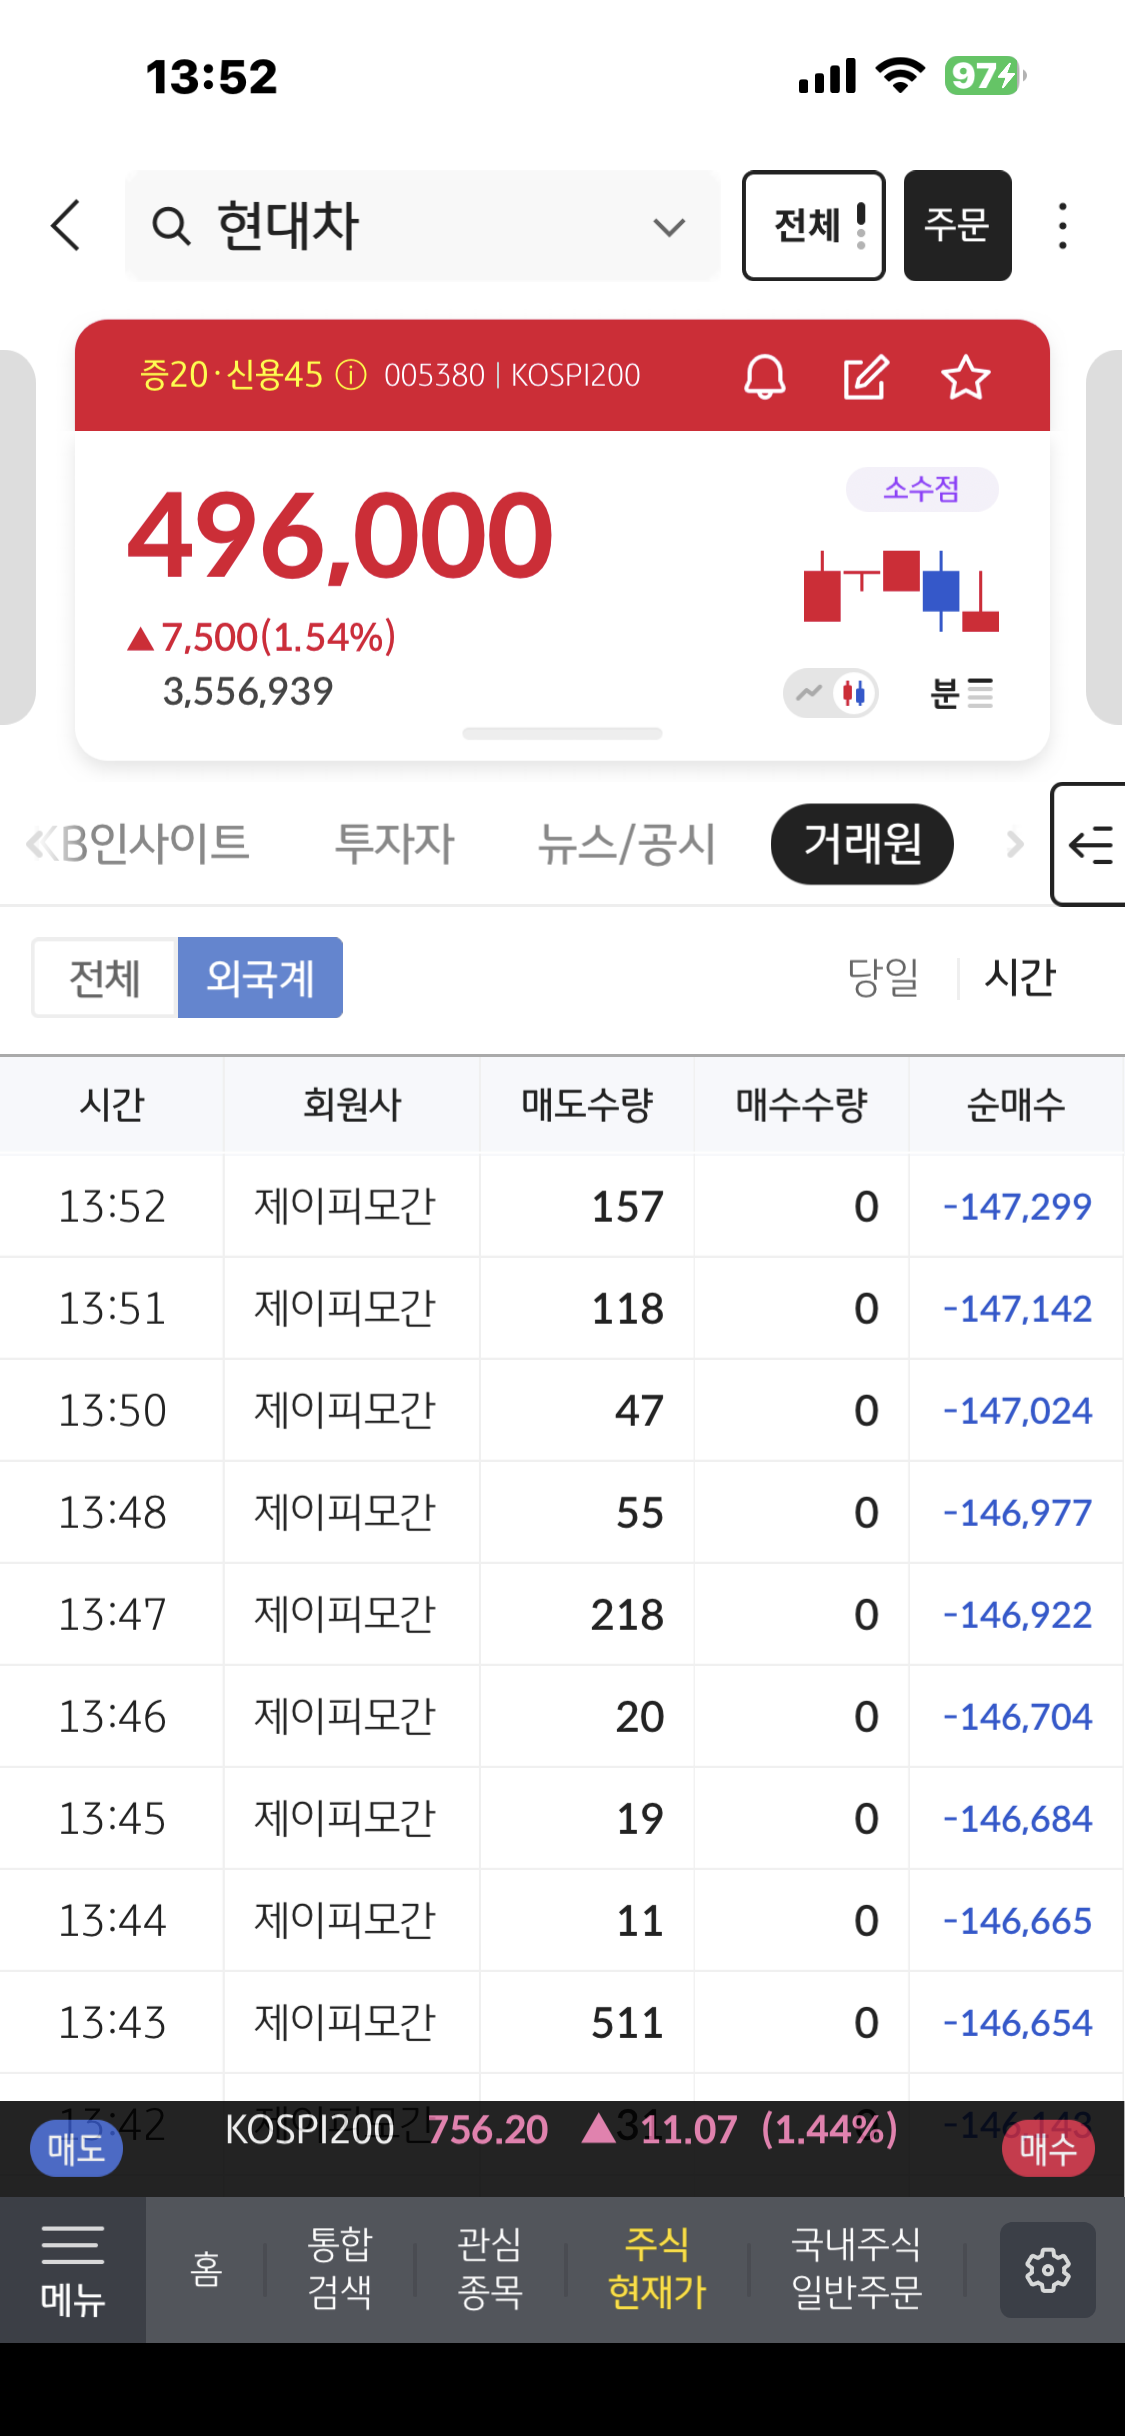Image resolution: width=1125 pixels, height=2436 pixels.
Task: Tap the back arrow icon
Action: 66,225
